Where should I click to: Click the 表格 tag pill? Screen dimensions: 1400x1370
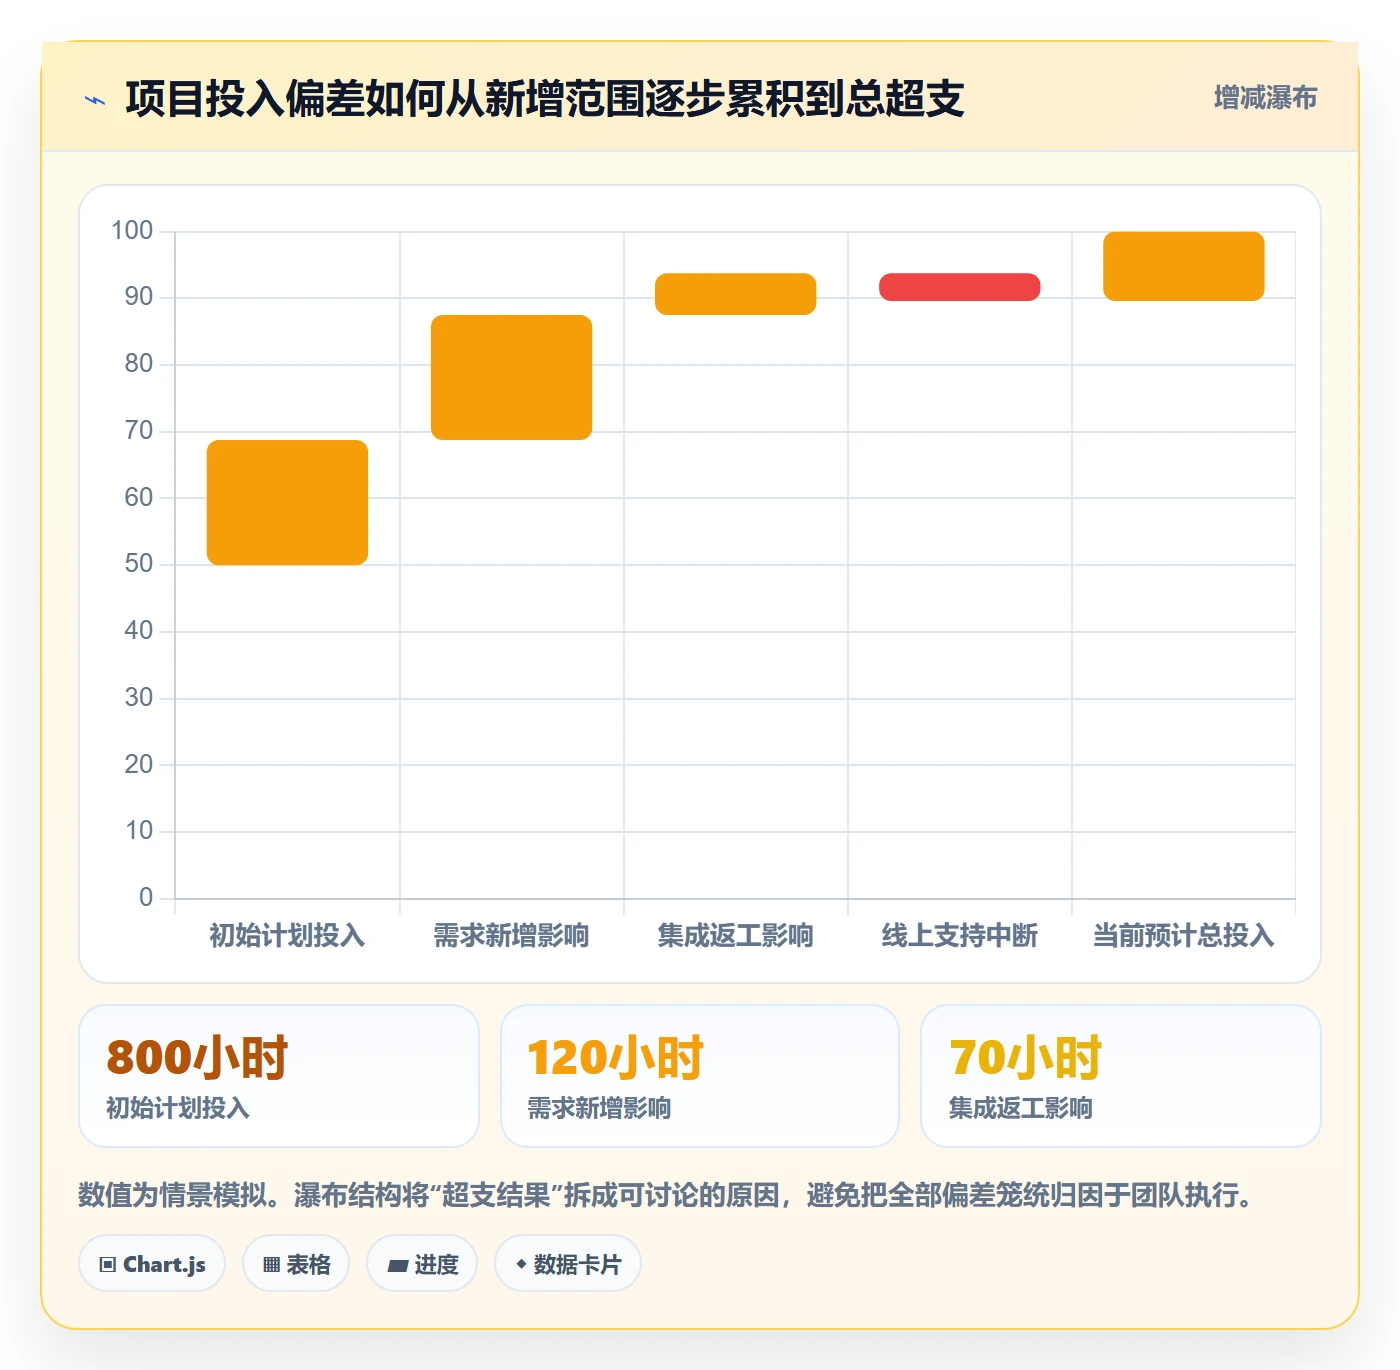[x=296, y=1264]
